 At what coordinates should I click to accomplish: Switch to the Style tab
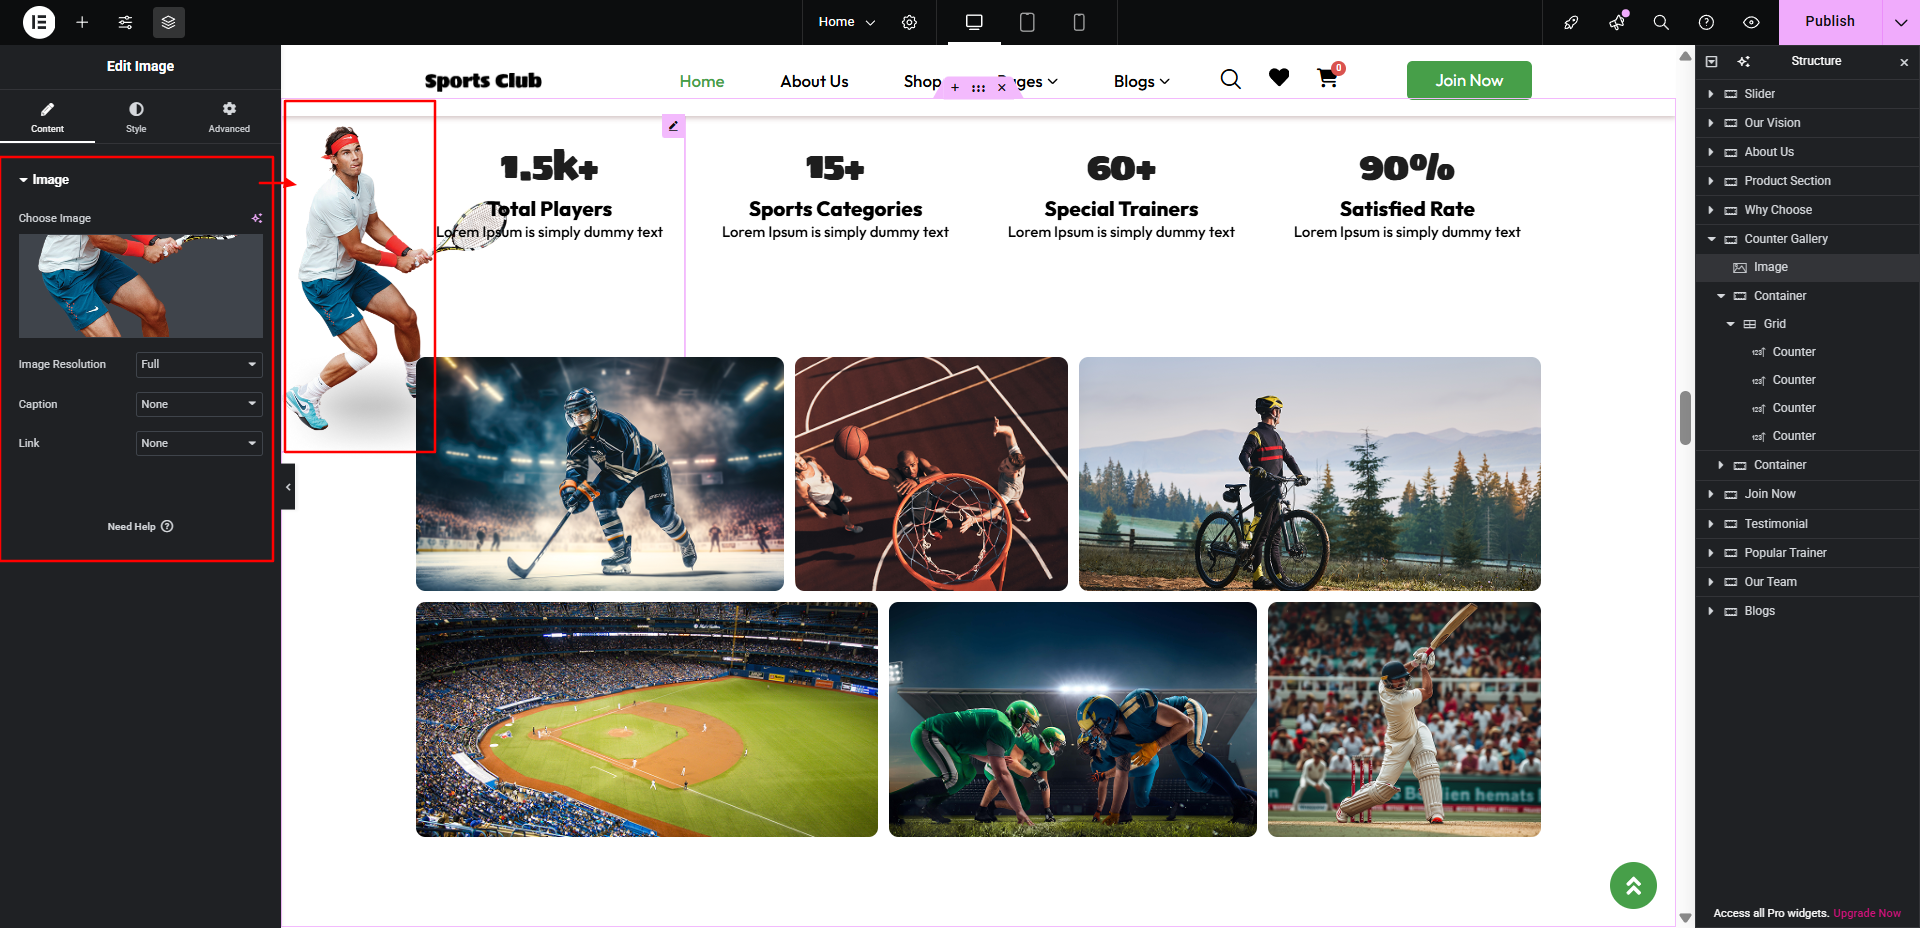pos(136,117)
